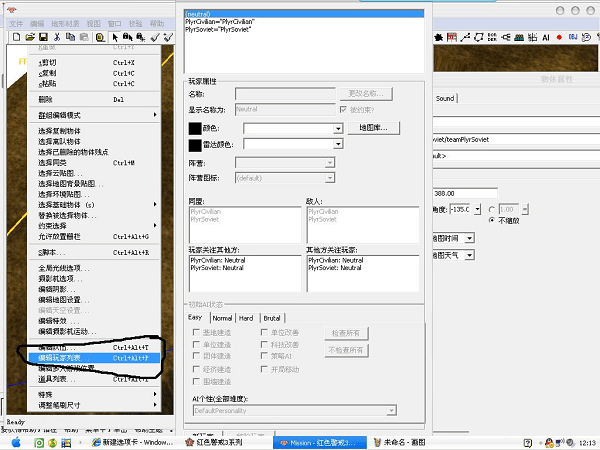Click the New file toolbar icon
The height and width of the screenshot is (450, 600).
click(x=17, y=37)
